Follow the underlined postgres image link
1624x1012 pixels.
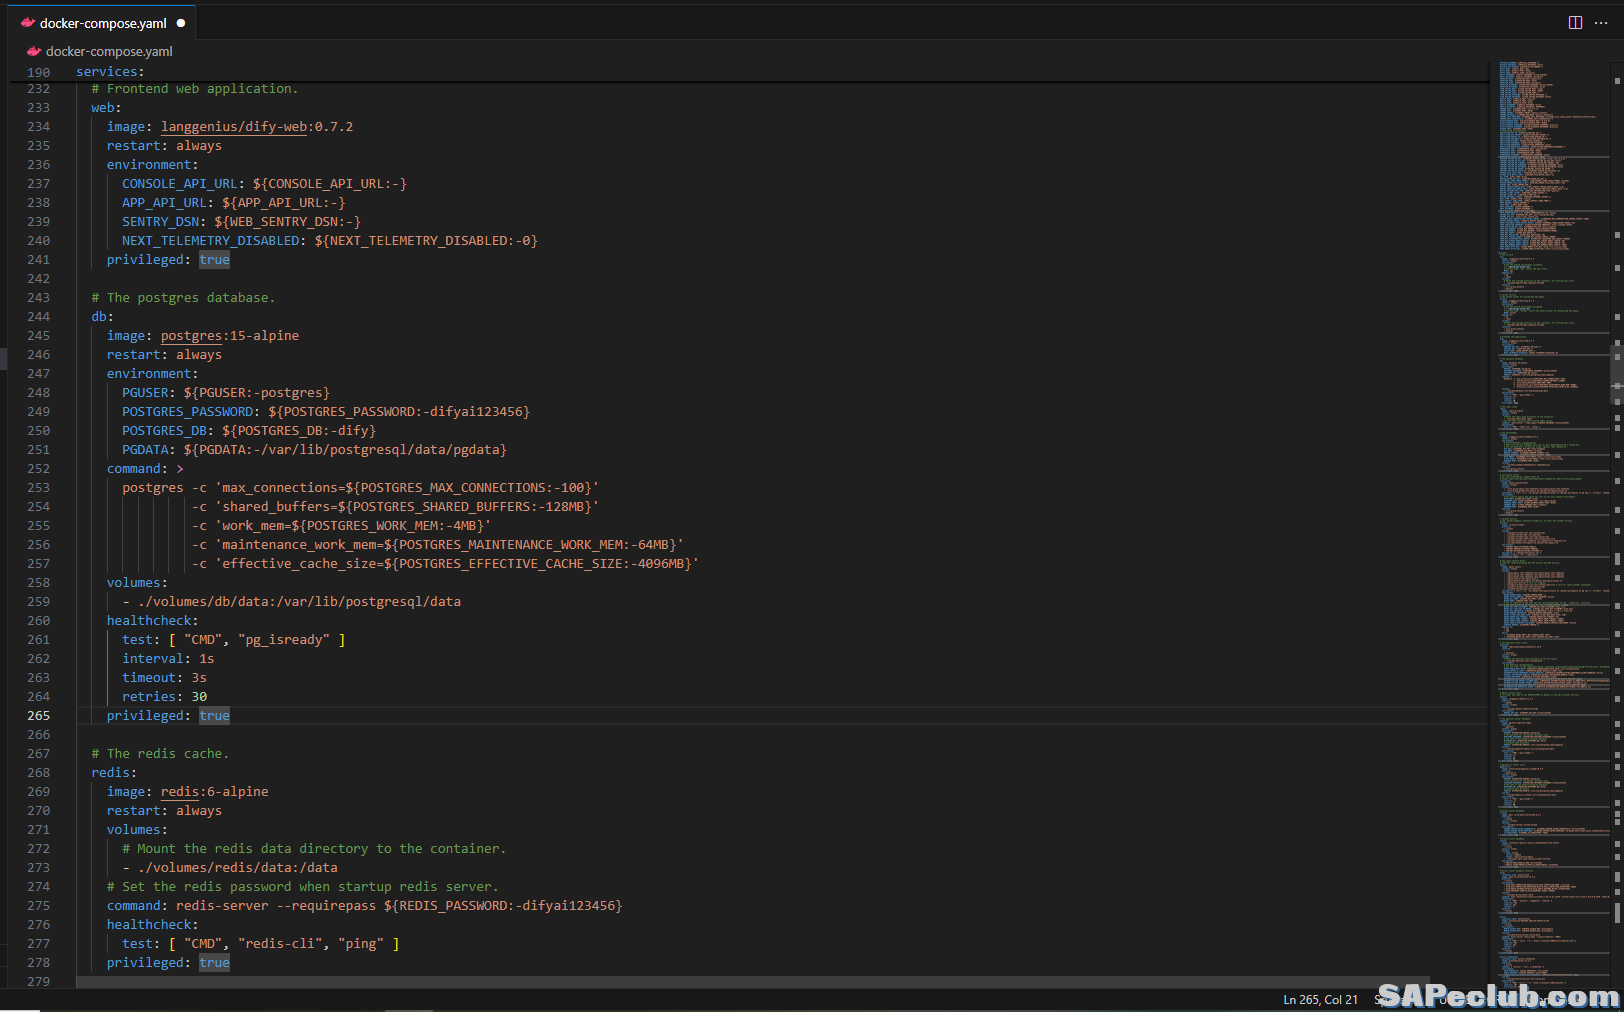point(191,336)
